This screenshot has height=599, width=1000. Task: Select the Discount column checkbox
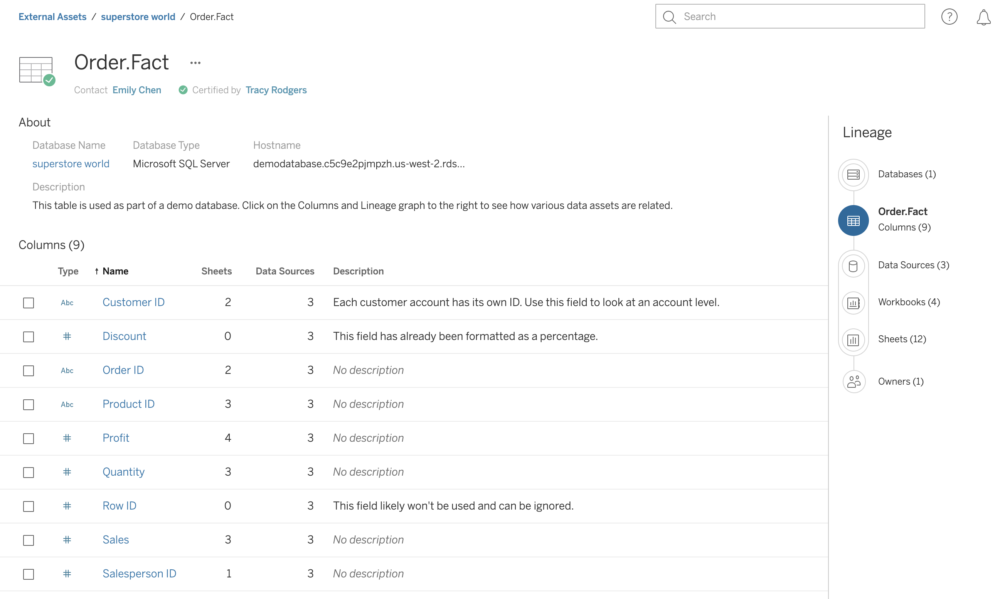pyautogui.click(x=28, y=337)
